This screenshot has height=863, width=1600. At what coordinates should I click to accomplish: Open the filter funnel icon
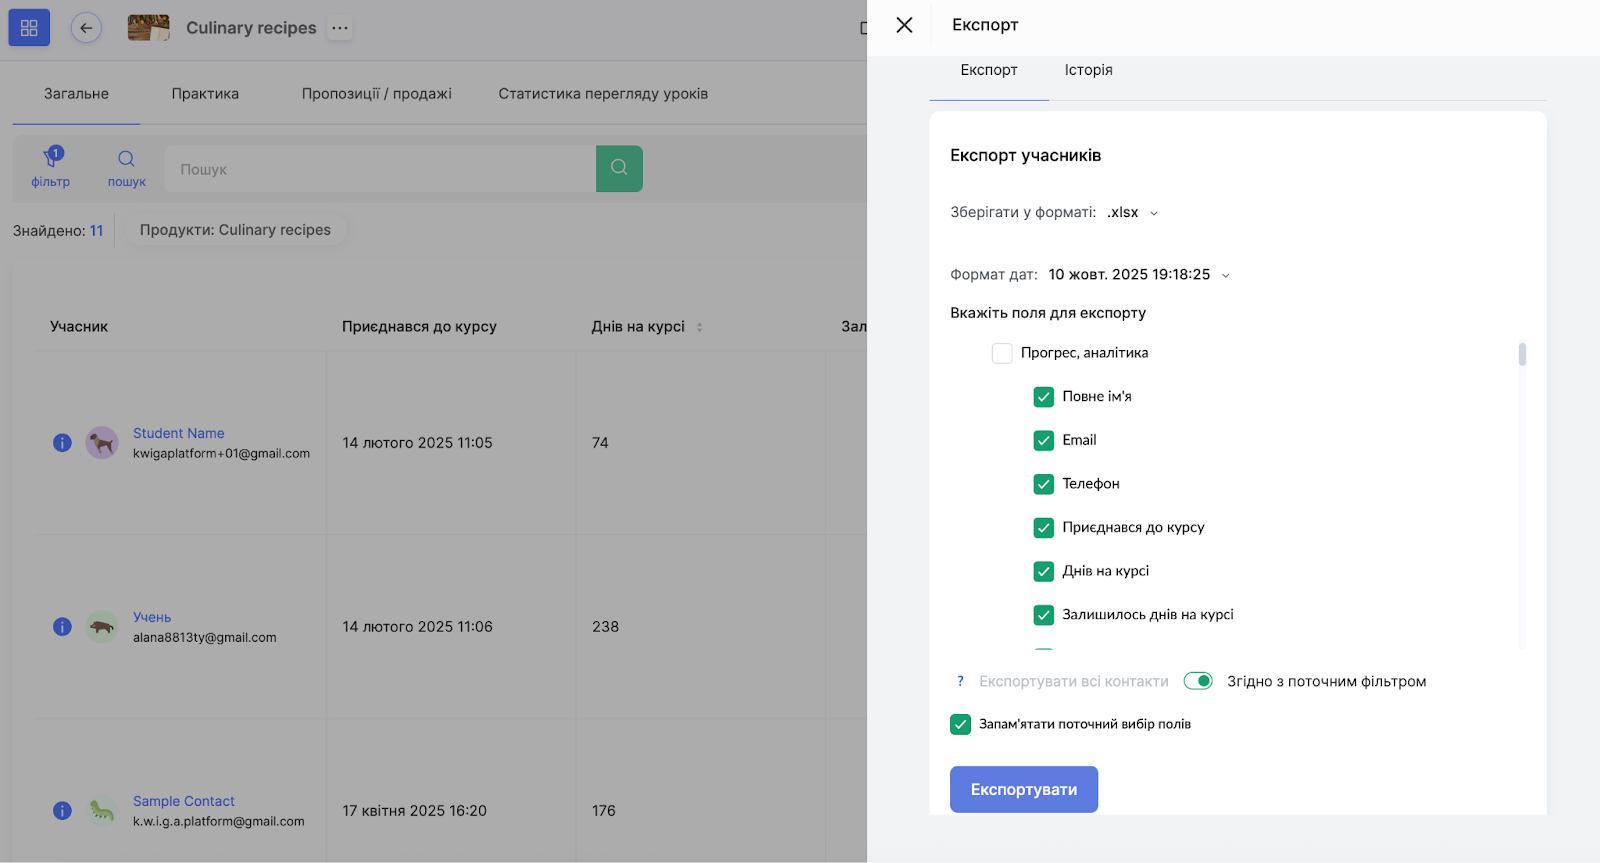click(51, 160)
